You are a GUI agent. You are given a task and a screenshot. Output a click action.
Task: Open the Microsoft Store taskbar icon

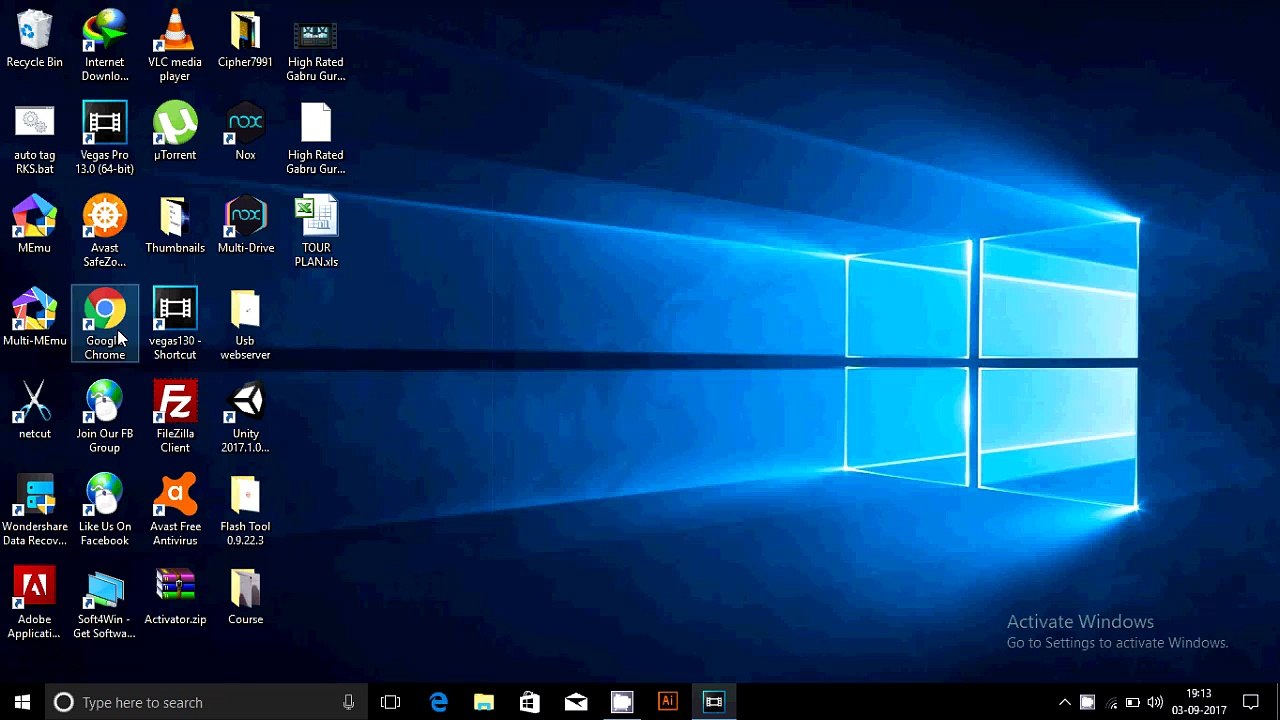pyautogui.click(x=530, y=702)
